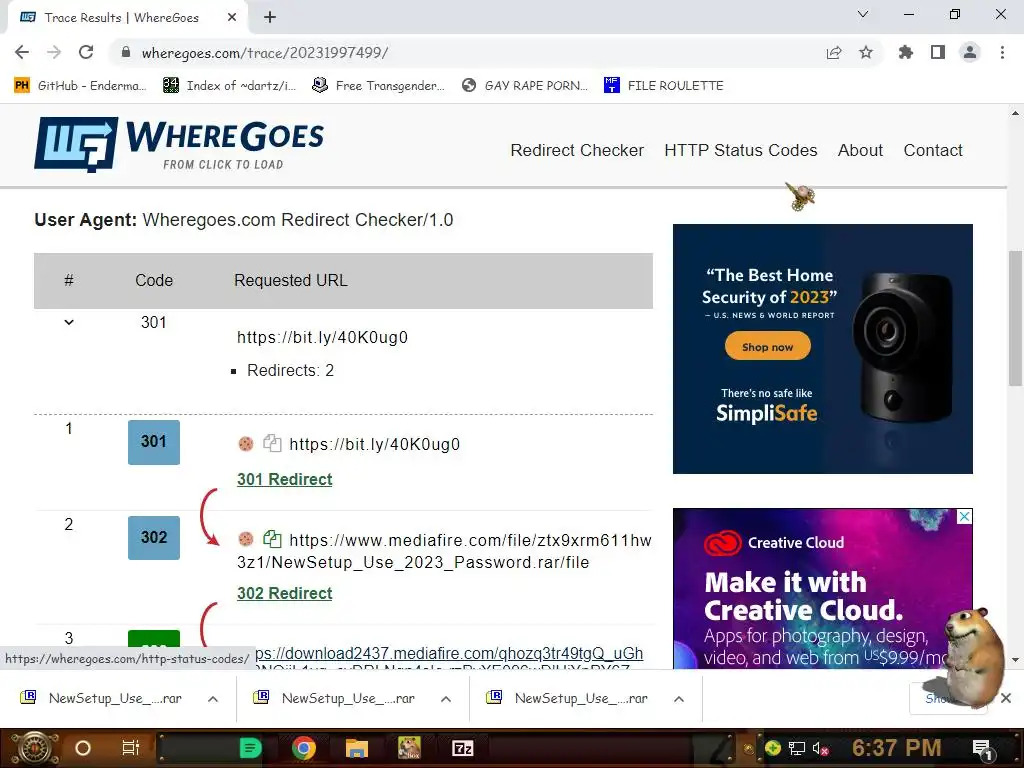Viewport: 1024px width, 768px height.
Task: Copy the bit.ly URL in row 1
Action: pyautogui.click(x=272, y=443)
